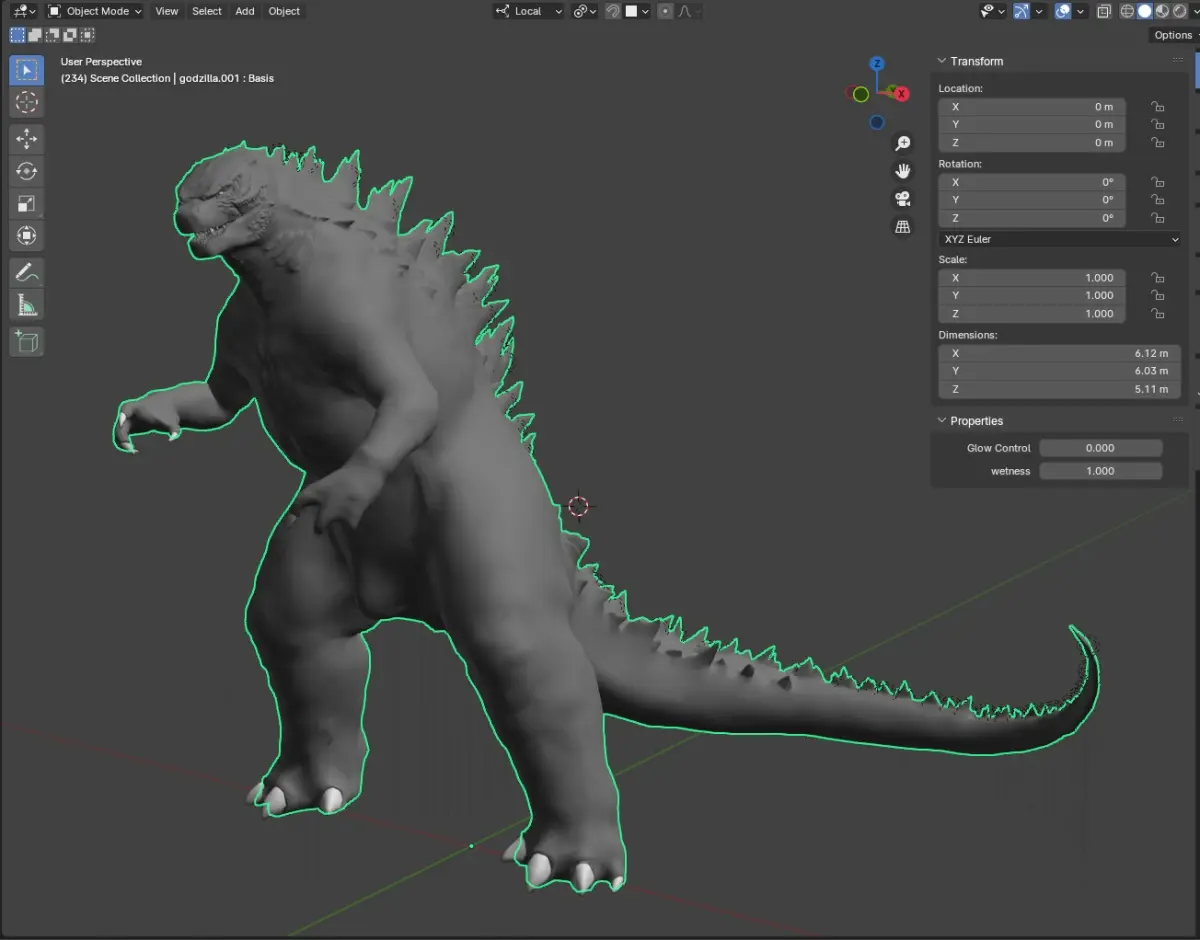Click the Rotation Z field
The height and width of the screenshot is (940, 1200).
point(1032,218)
